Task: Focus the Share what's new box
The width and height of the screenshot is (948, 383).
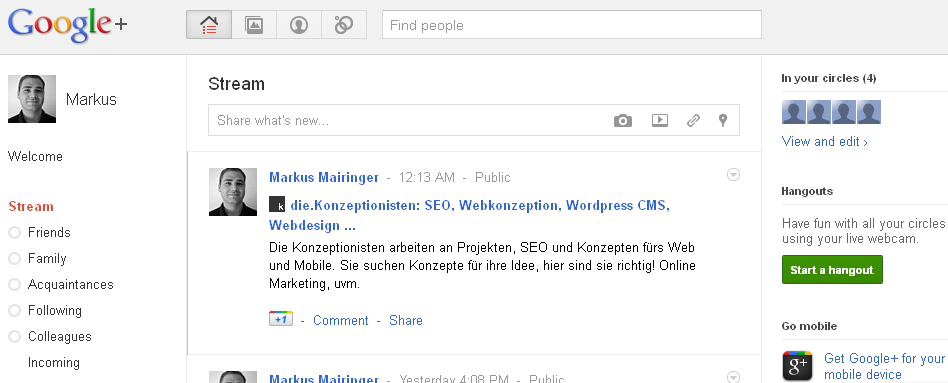Action: (473, 120)
